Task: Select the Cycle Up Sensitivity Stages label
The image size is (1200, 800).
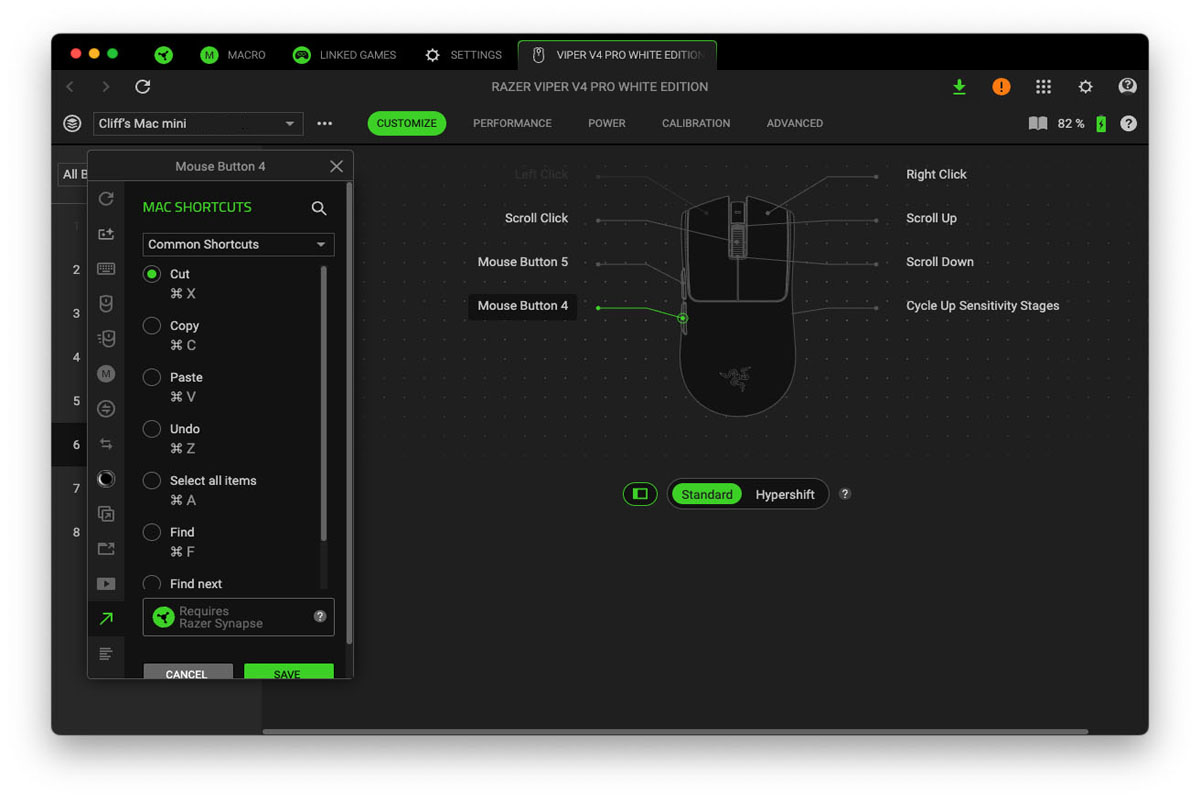Action: coord(982,306)
